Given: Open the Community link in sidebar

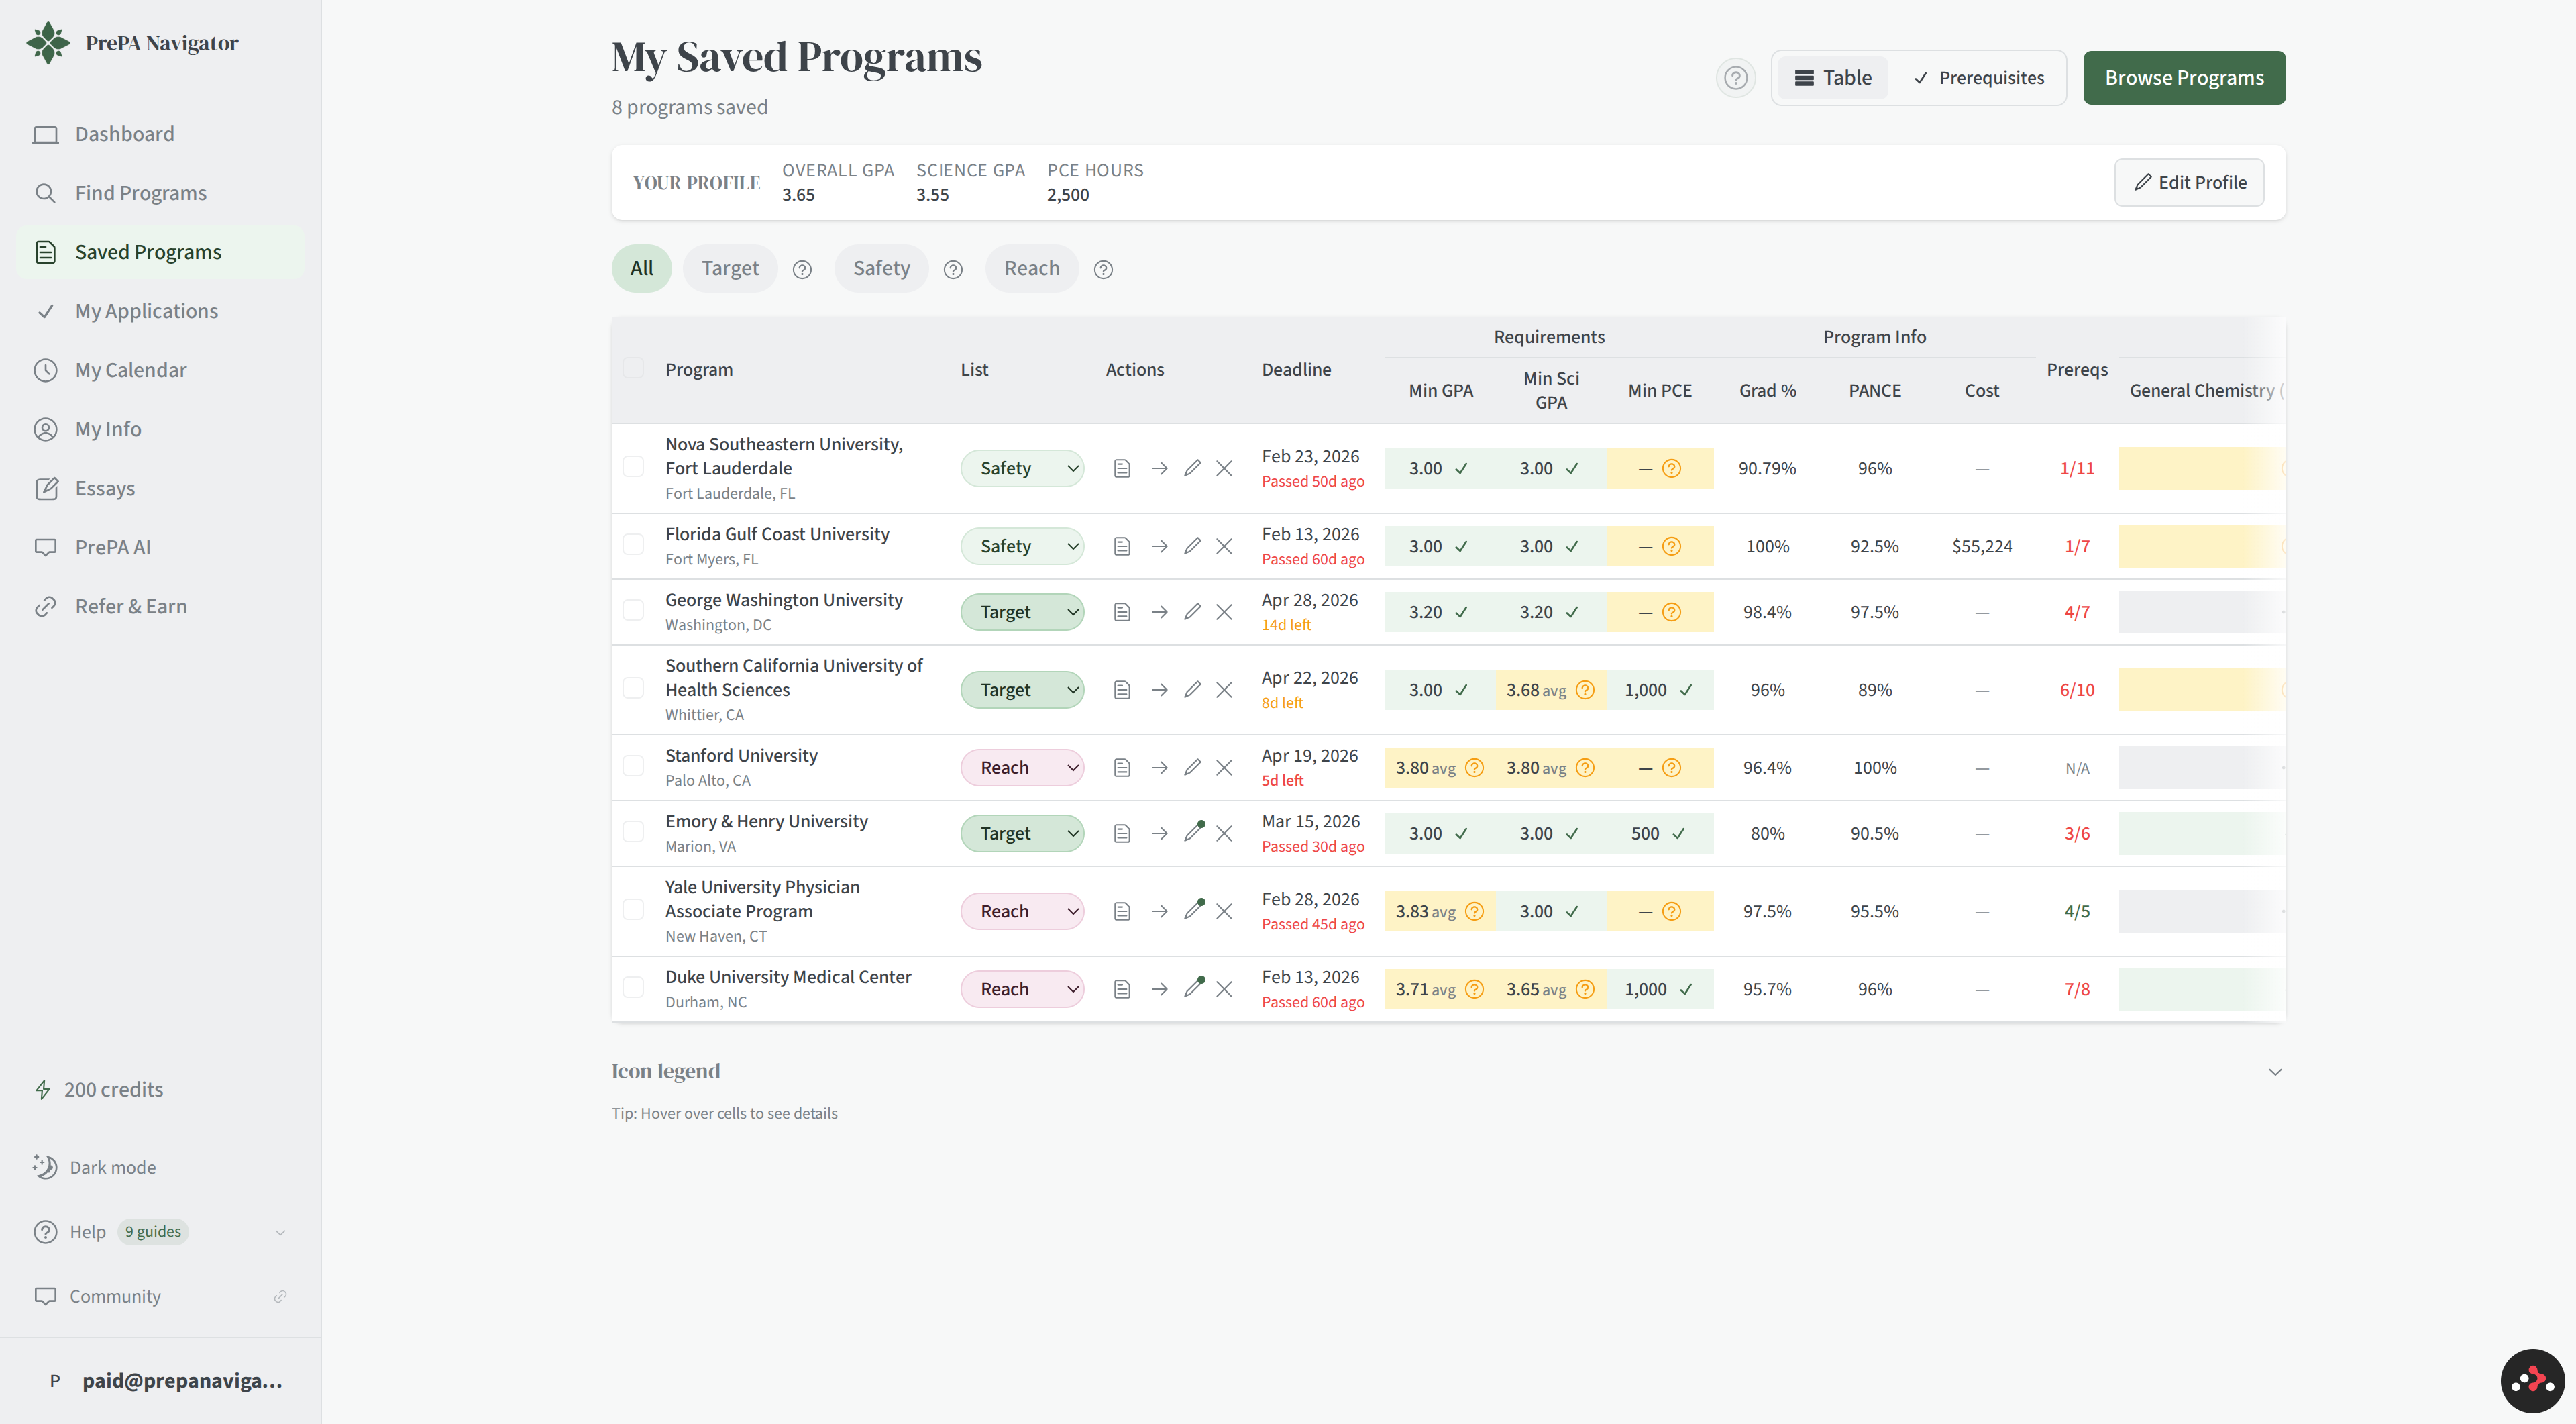Looking at the screenshot, I should [x=160, y=1296].
